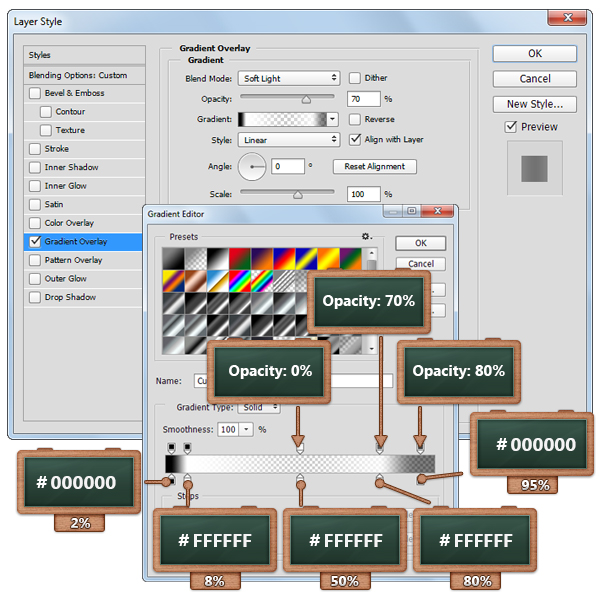Open the presets gear menu in Gradient Editor
The height and width of the screenshot is (600, 600).
coord(367,237)
